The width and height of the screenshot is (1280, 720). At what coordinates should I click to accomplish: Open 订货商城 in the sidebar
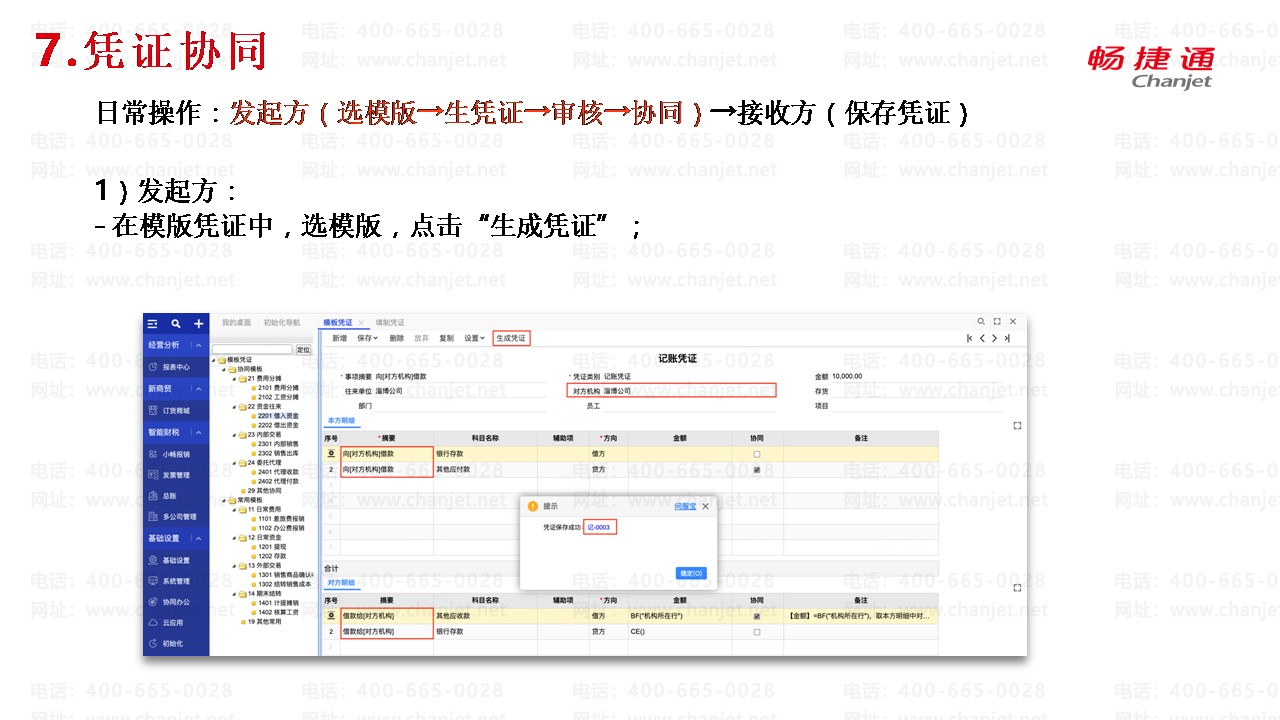[176, 411]
